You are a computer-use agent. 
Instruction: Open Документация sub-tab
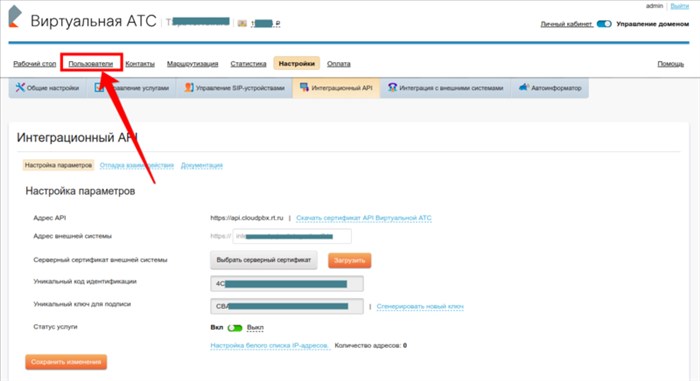click(201, 165)
